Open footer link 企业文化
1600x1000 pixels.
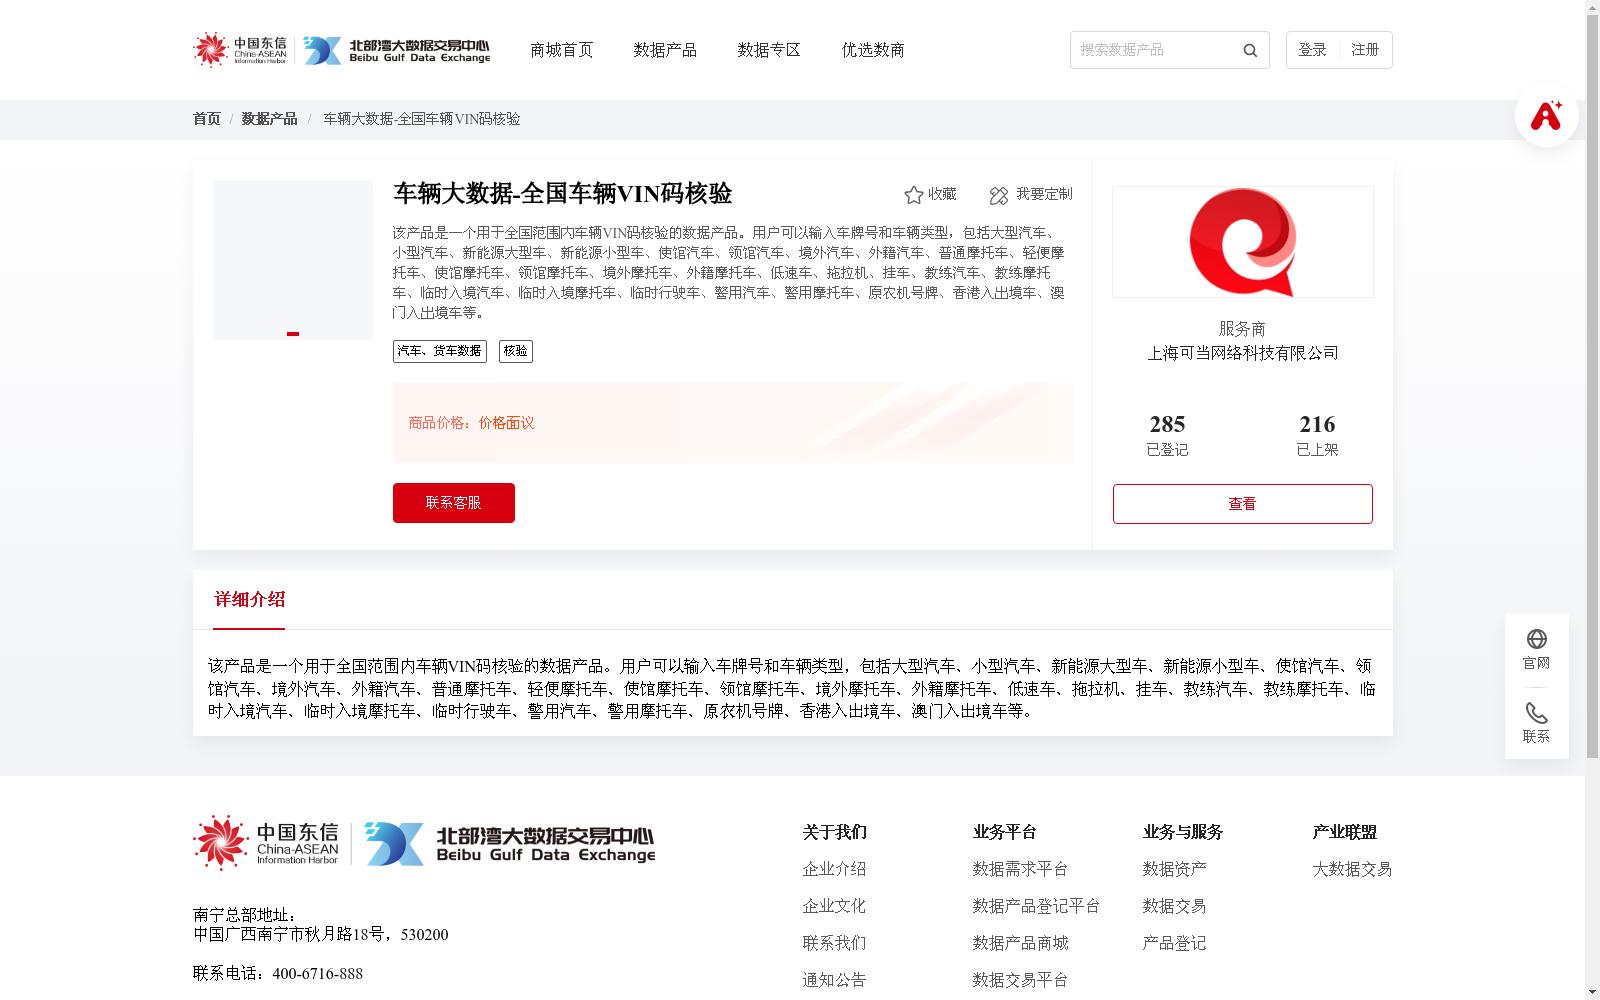pyautogui.click(x=834, y=906)
